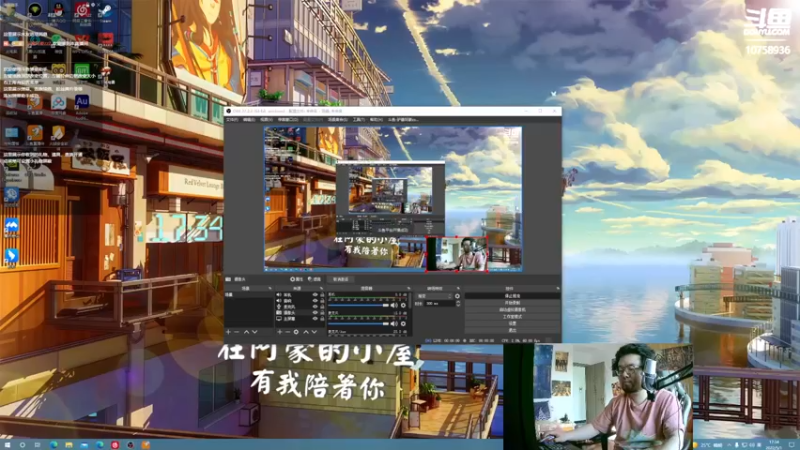Open the QQ penguin desktop icon
This screenshot has width=800, height=450.
58,12
